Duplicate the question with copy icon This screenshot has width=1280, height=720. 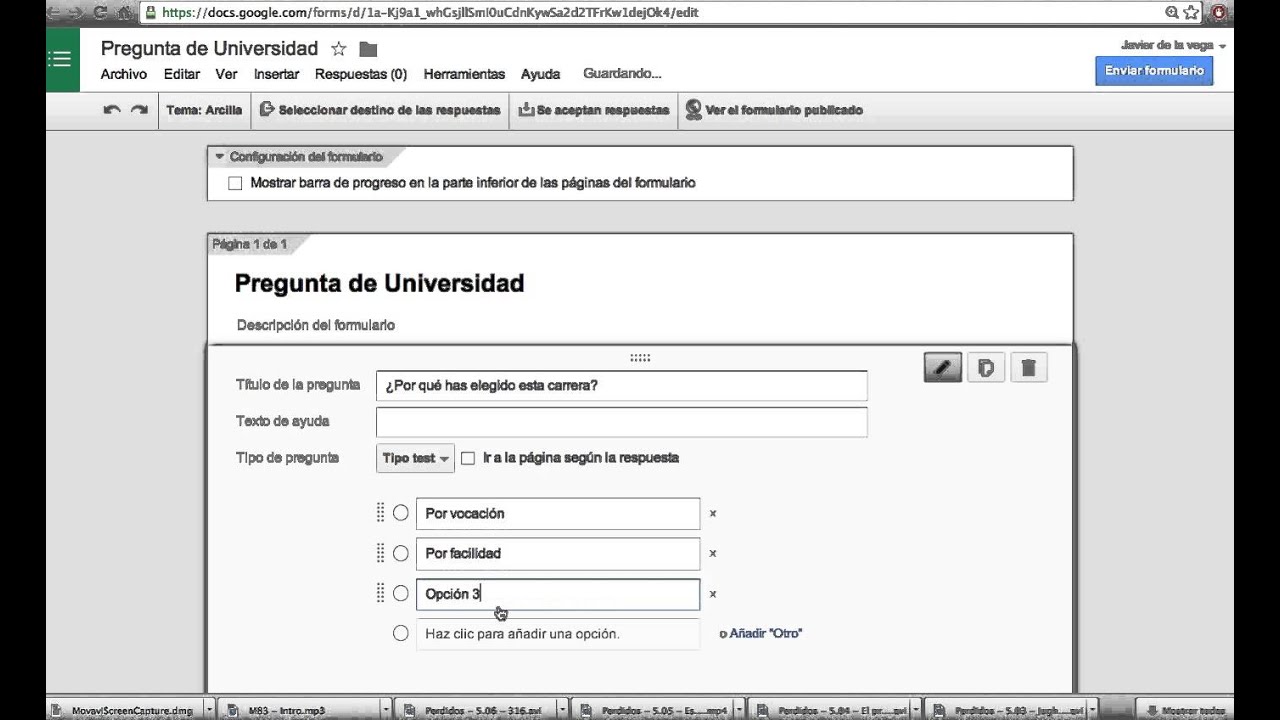point(986,368)
